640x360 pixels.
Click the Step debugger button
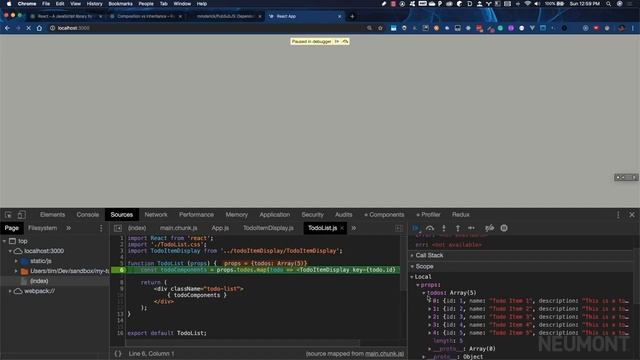point(471,228)
